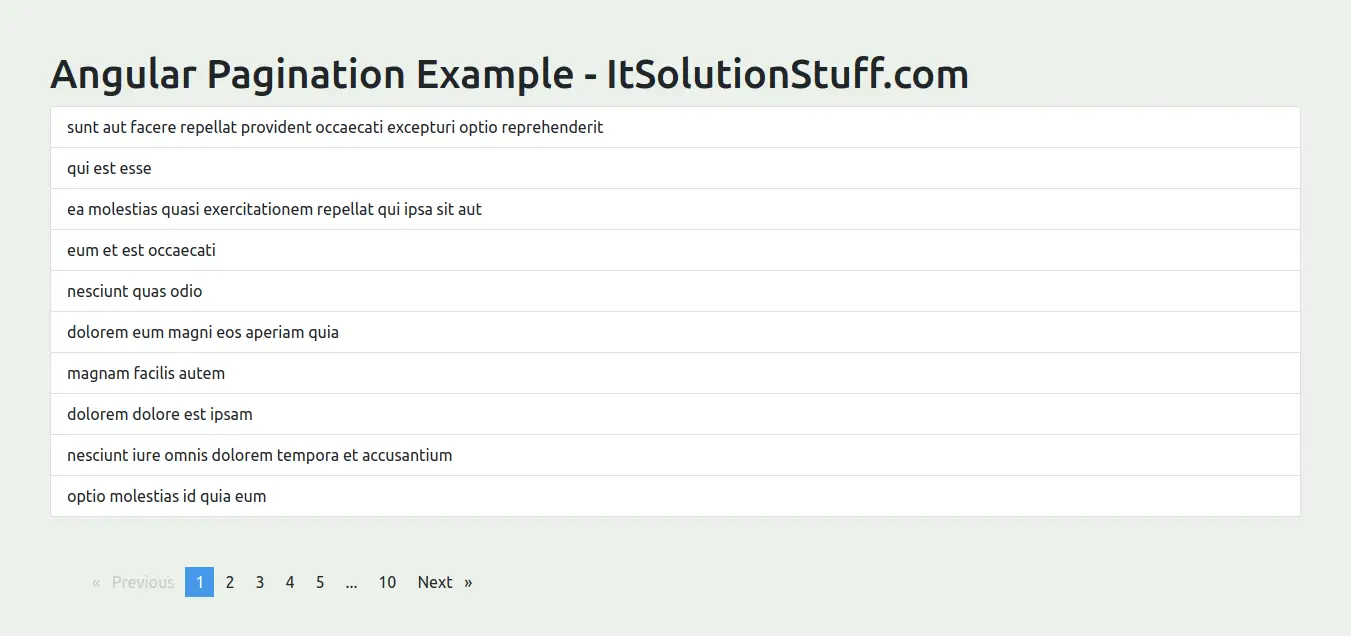Viewport: 1351px width, 636px height.
Task: Open page 4 of the list
Action: 290,582
